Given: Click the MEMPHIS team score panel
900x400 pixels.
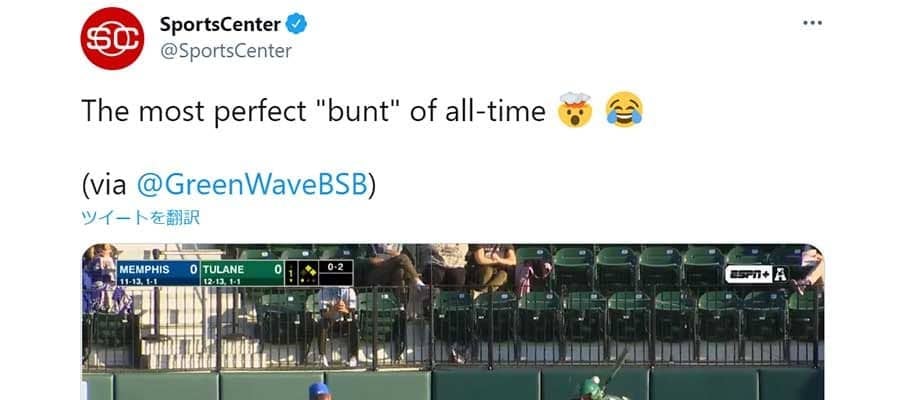Looking at the screenshot, I should (157, 274).
